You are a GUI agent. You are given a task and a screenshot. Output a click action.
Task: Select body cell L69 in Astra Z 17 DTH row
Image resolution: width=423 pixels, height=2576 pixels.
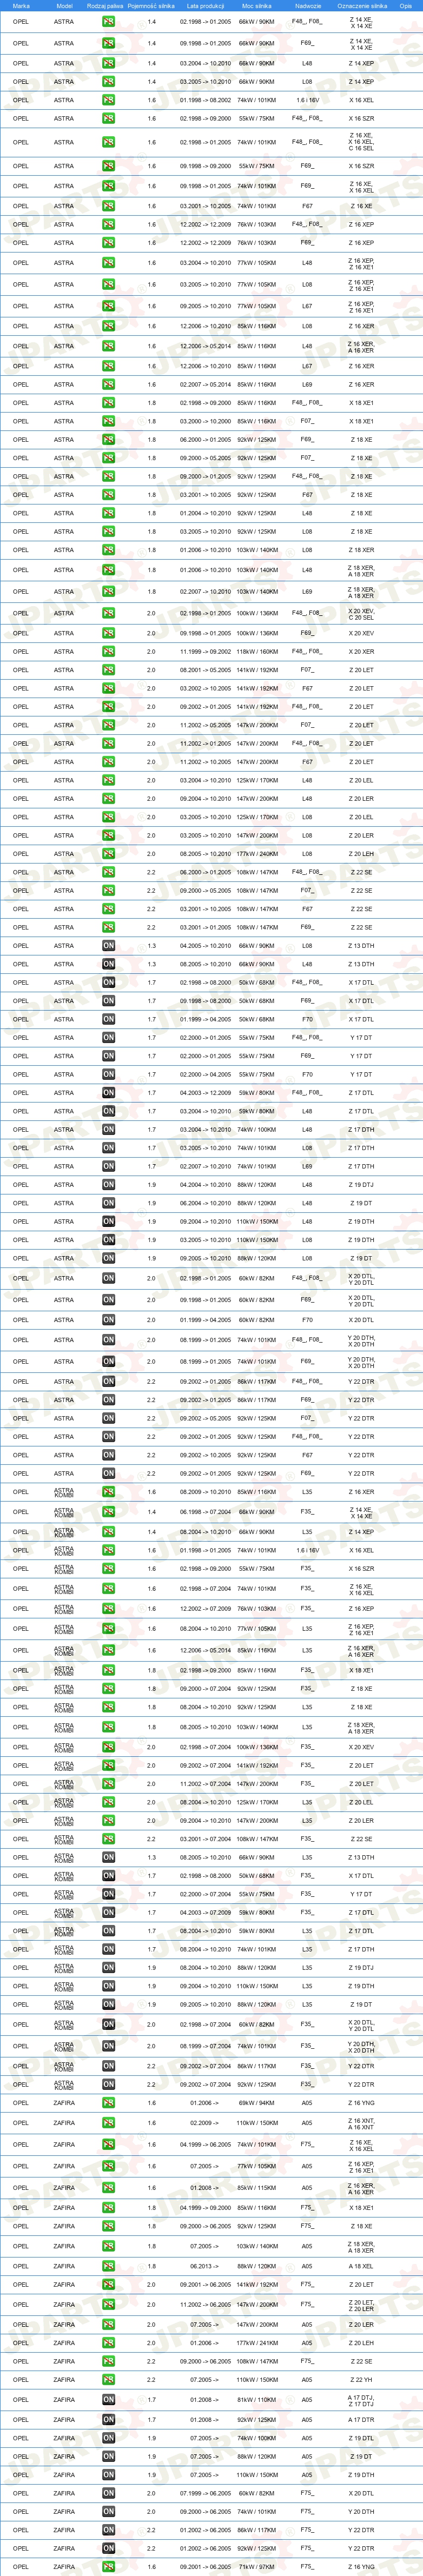(x=307, y=1166)
